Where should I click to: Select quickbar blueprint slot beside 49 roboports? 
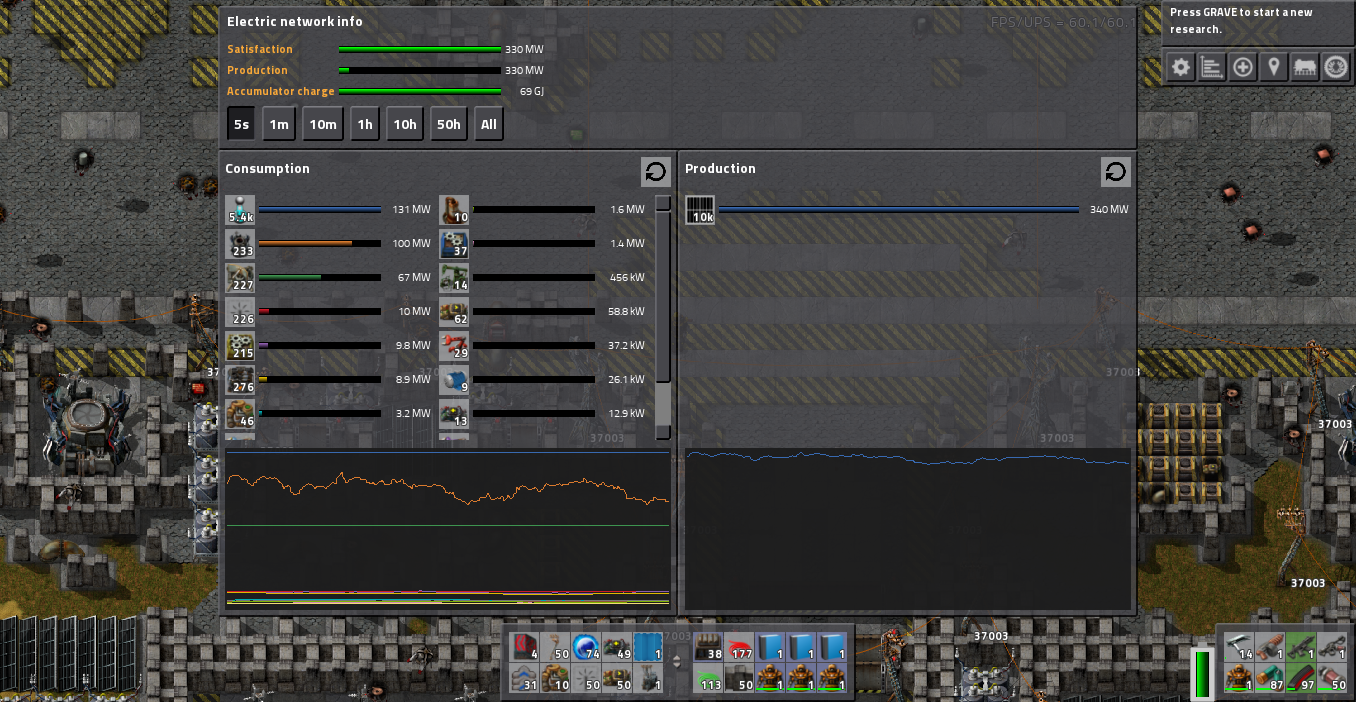[x=650, y=647]
